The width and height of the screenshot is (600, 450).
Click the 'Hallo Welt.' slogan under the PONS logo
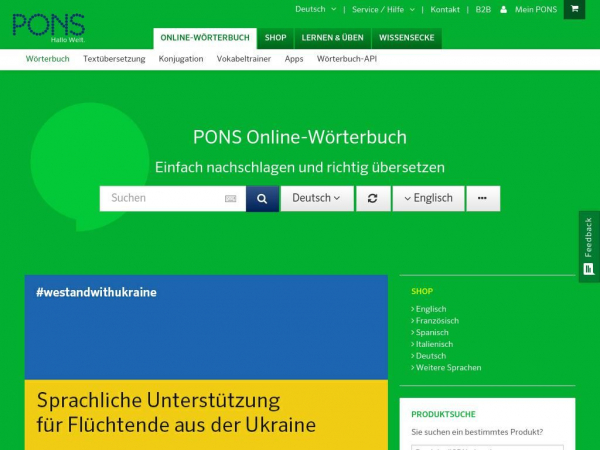68,40
